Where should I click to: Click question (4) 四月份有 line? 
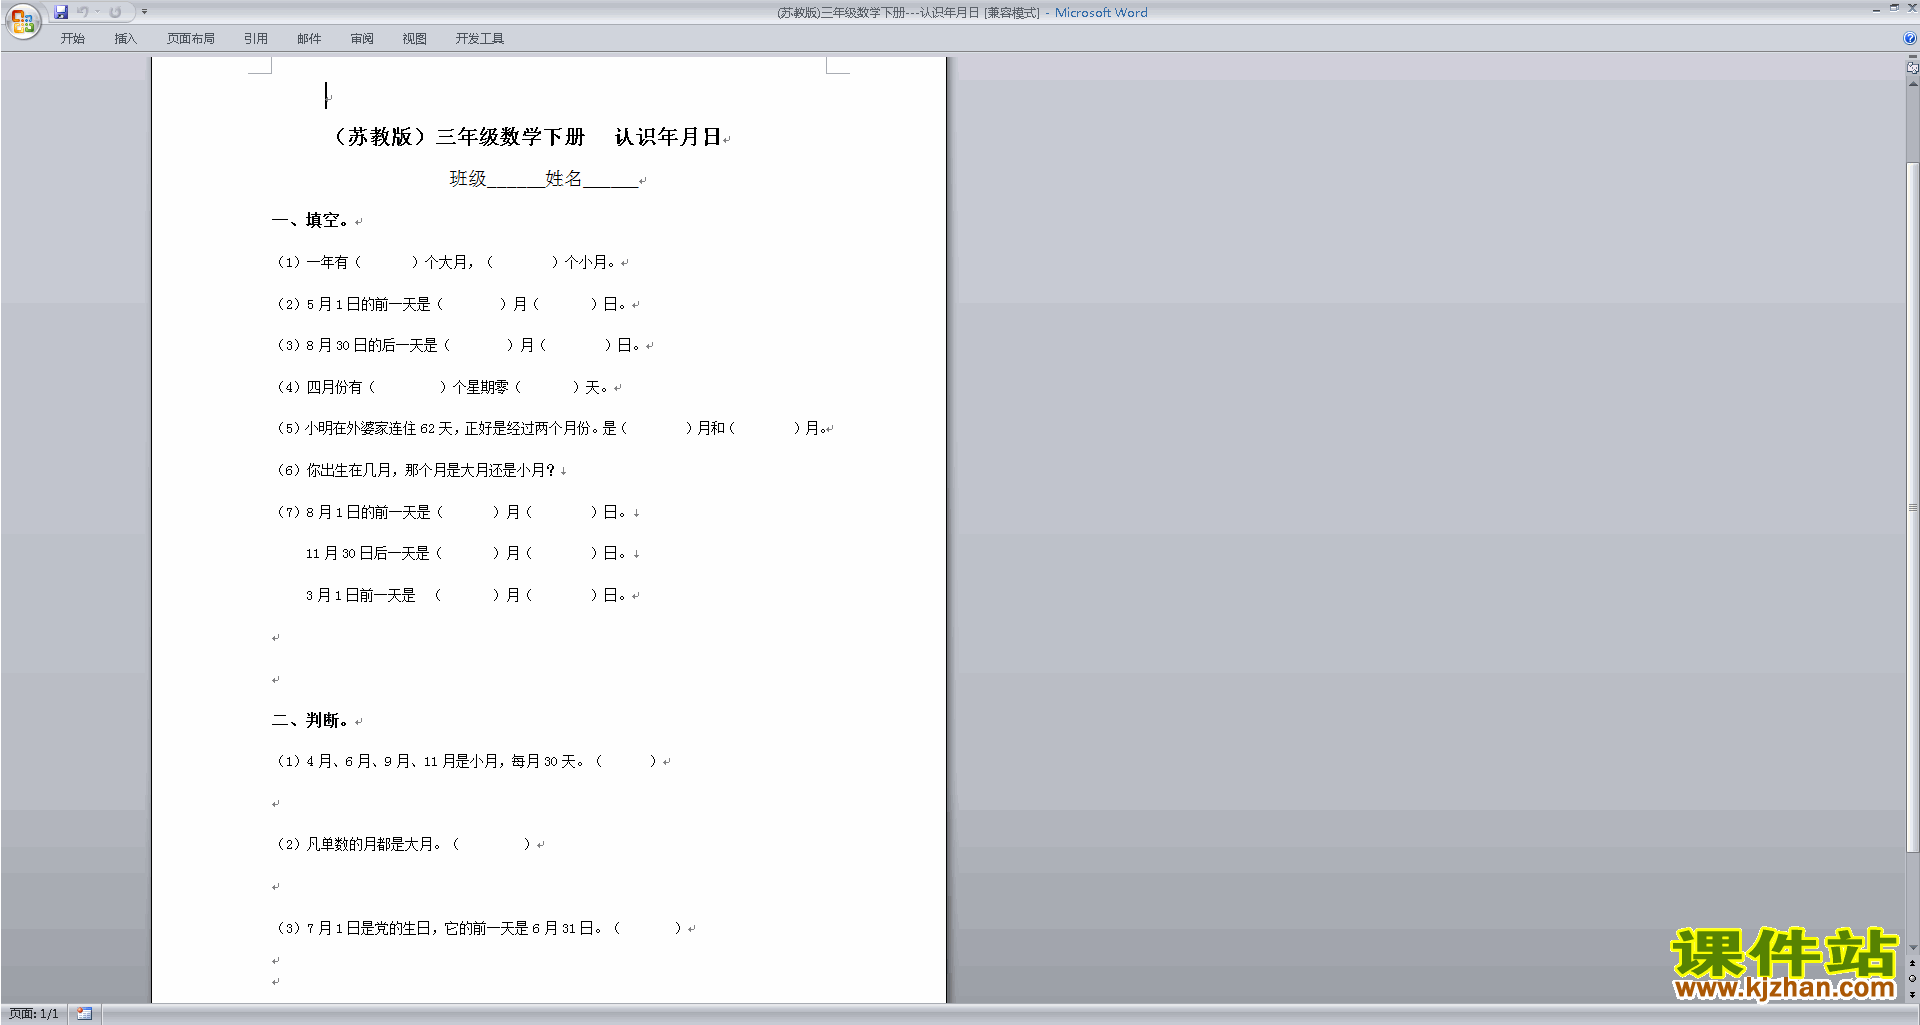click(442, 387)
